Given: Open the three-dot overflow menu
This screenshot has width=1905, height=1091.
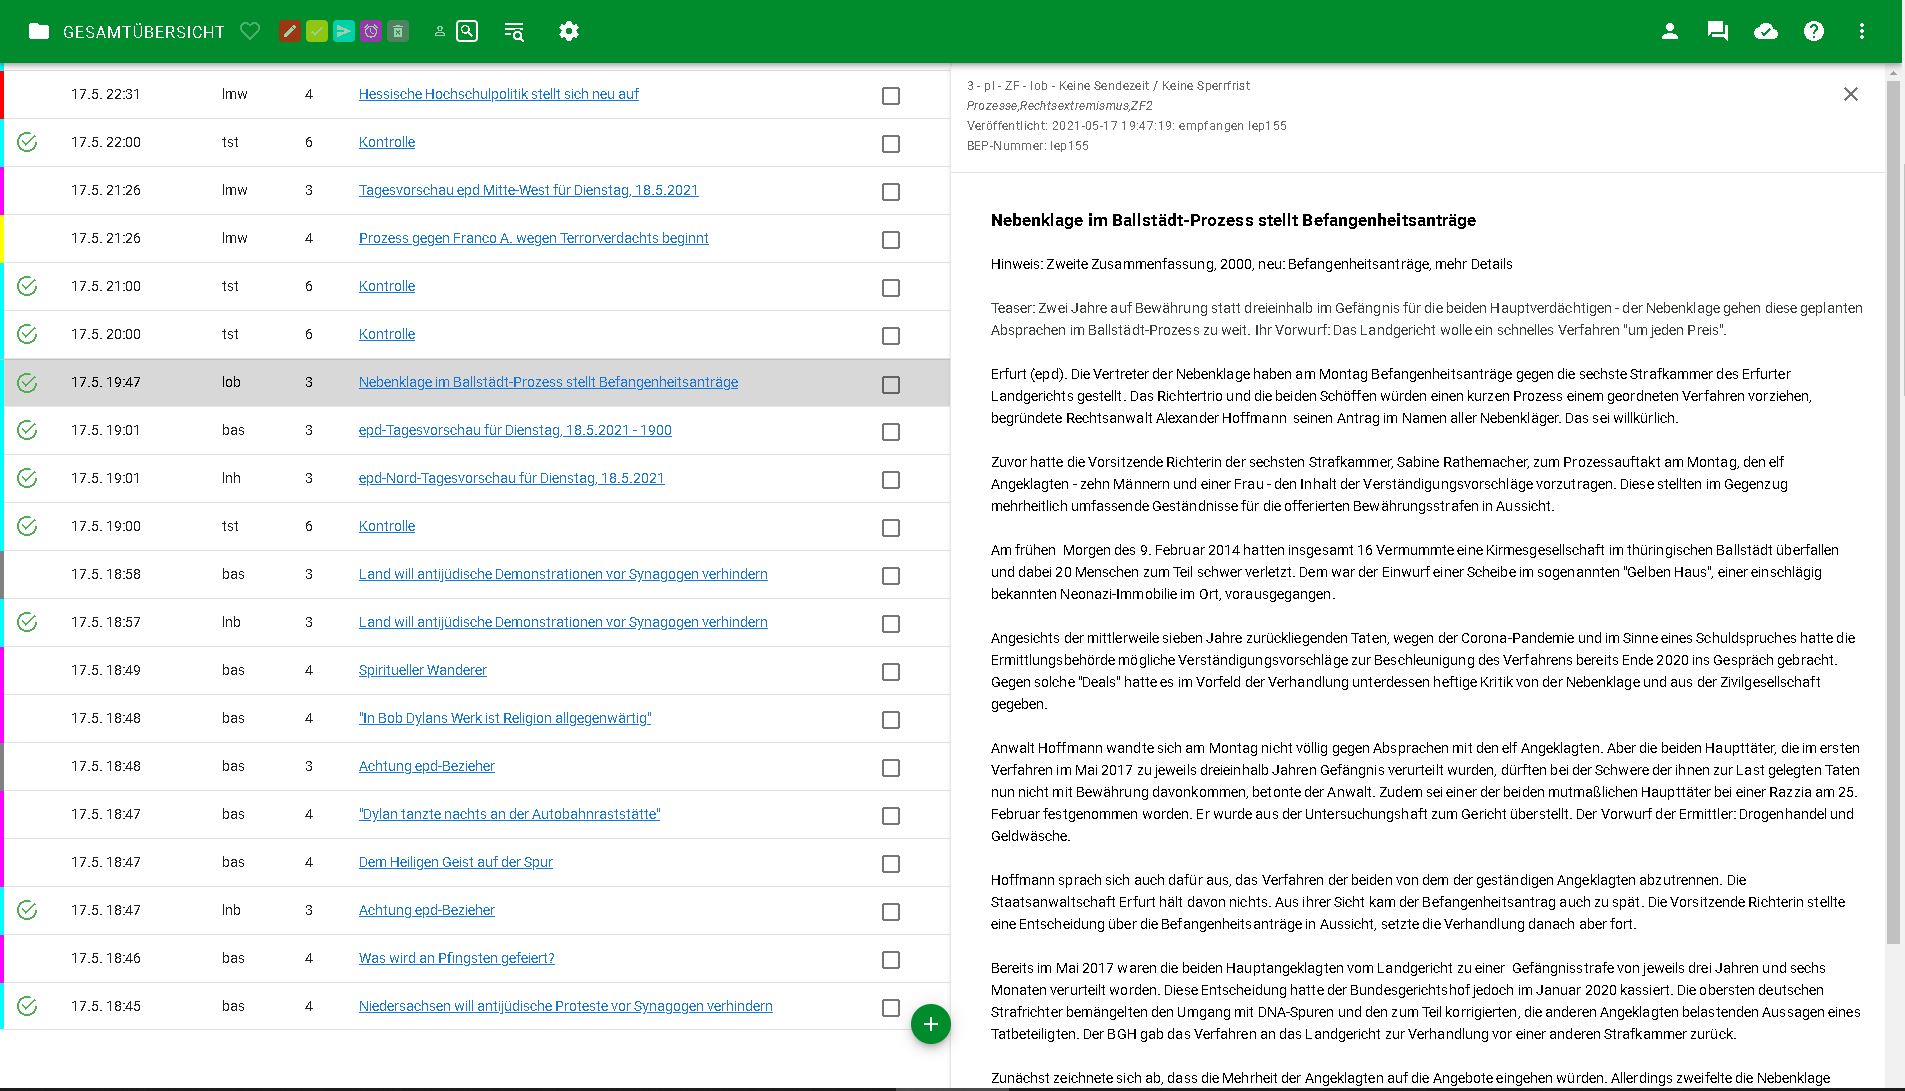Looking at the screenshot, I should tap(1862, 31).
